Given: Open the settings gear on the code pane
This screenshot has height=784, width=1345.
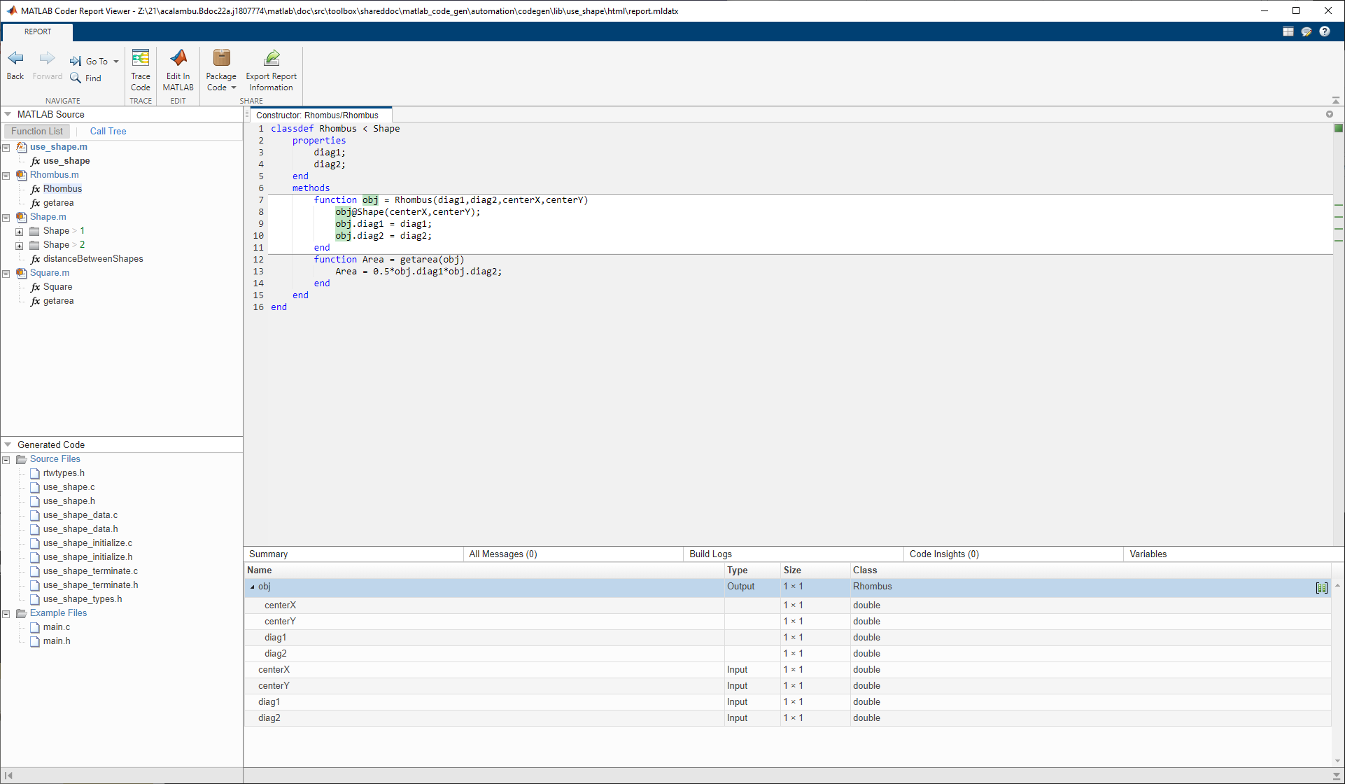Looking at the screenshot, I should point(1329,114).
